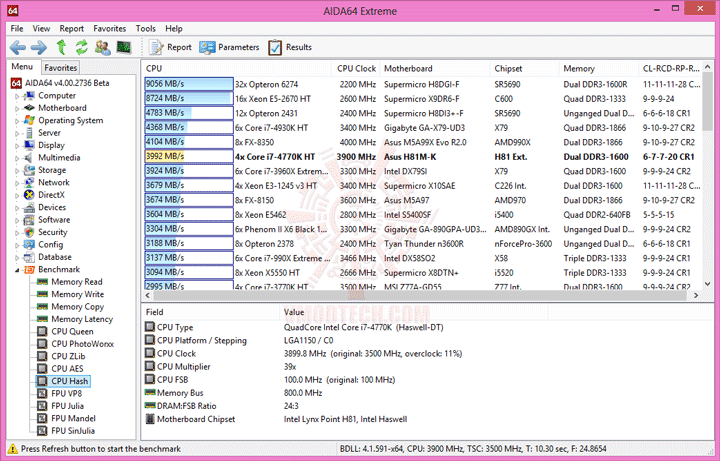
Task: Expand the Computer tree node arrow
Action: pyautogui.click(x=17, y=96)
